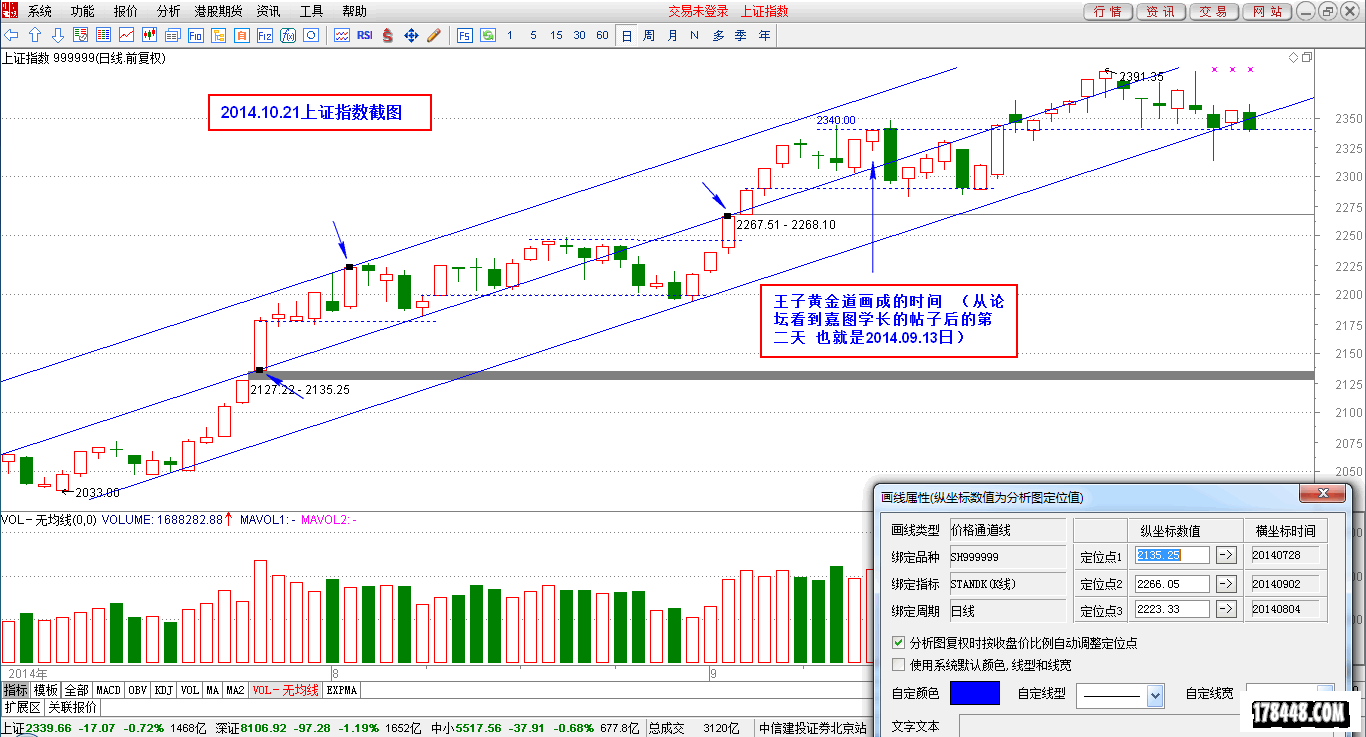Open the 自定线型 line style dropdown

tap(1156, 696)
